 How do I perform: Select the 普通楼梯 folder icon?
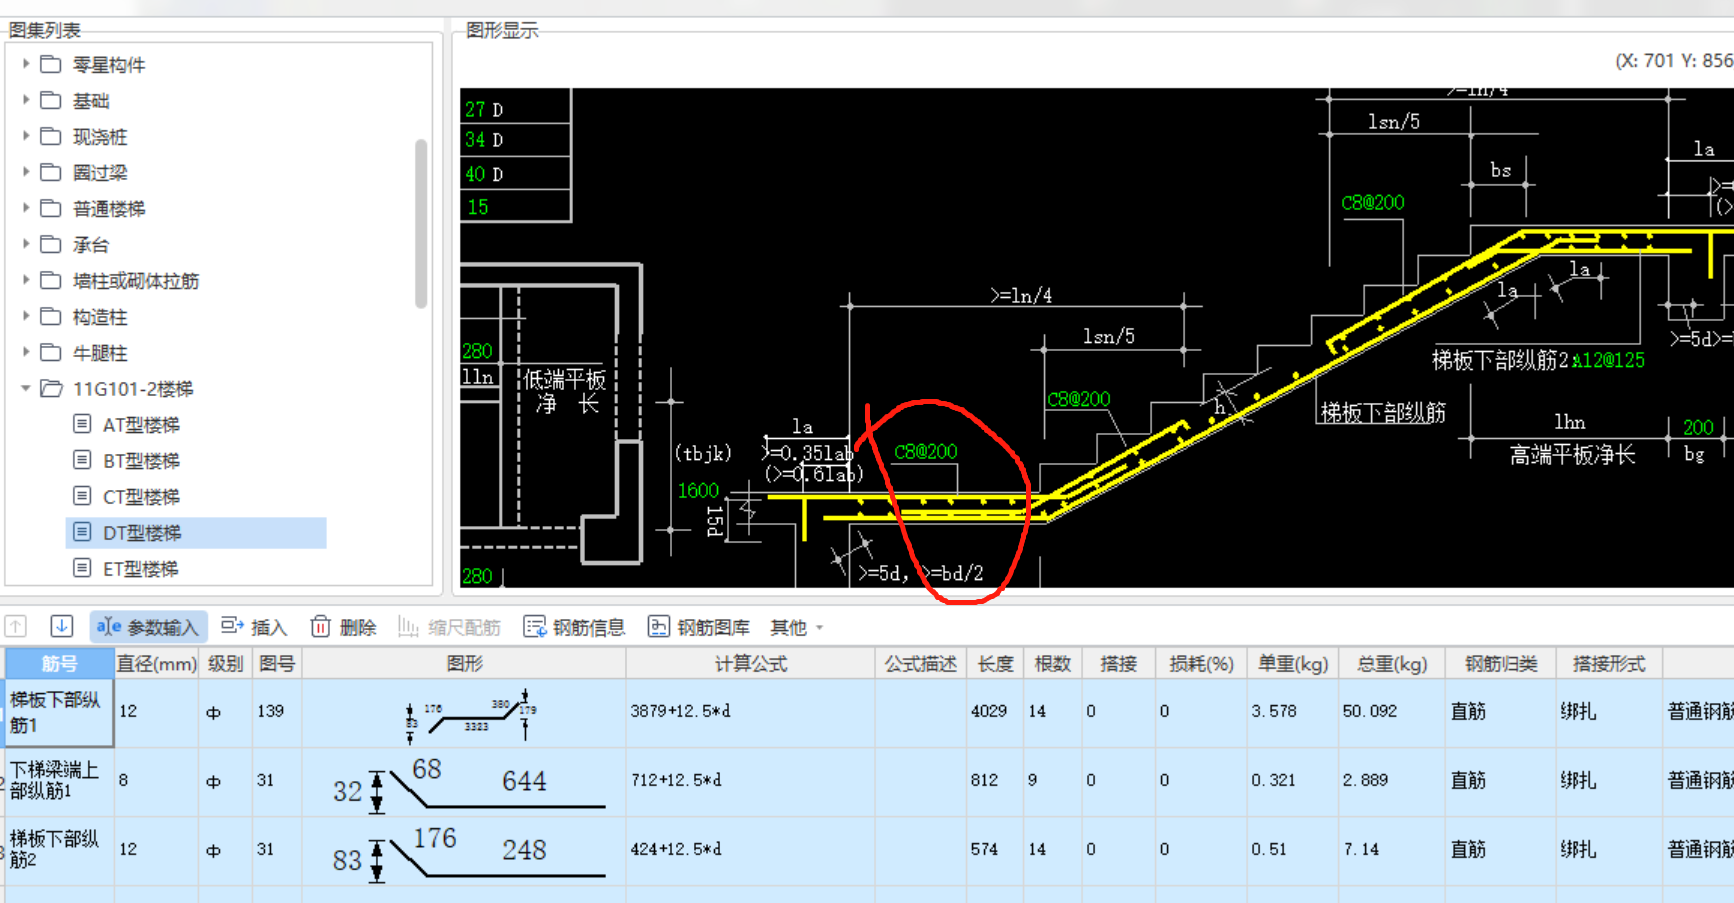tap(51, 208)
